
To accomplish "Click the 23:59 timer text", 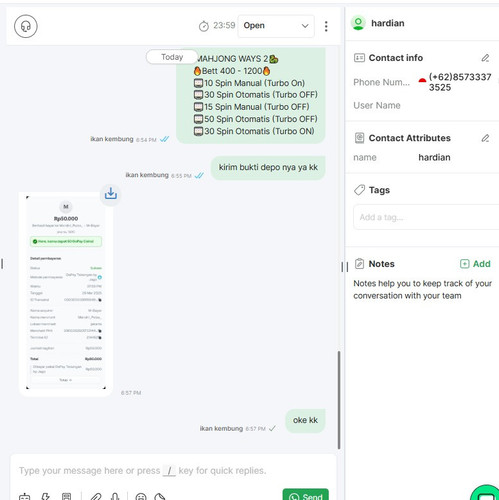I will 224,25.
